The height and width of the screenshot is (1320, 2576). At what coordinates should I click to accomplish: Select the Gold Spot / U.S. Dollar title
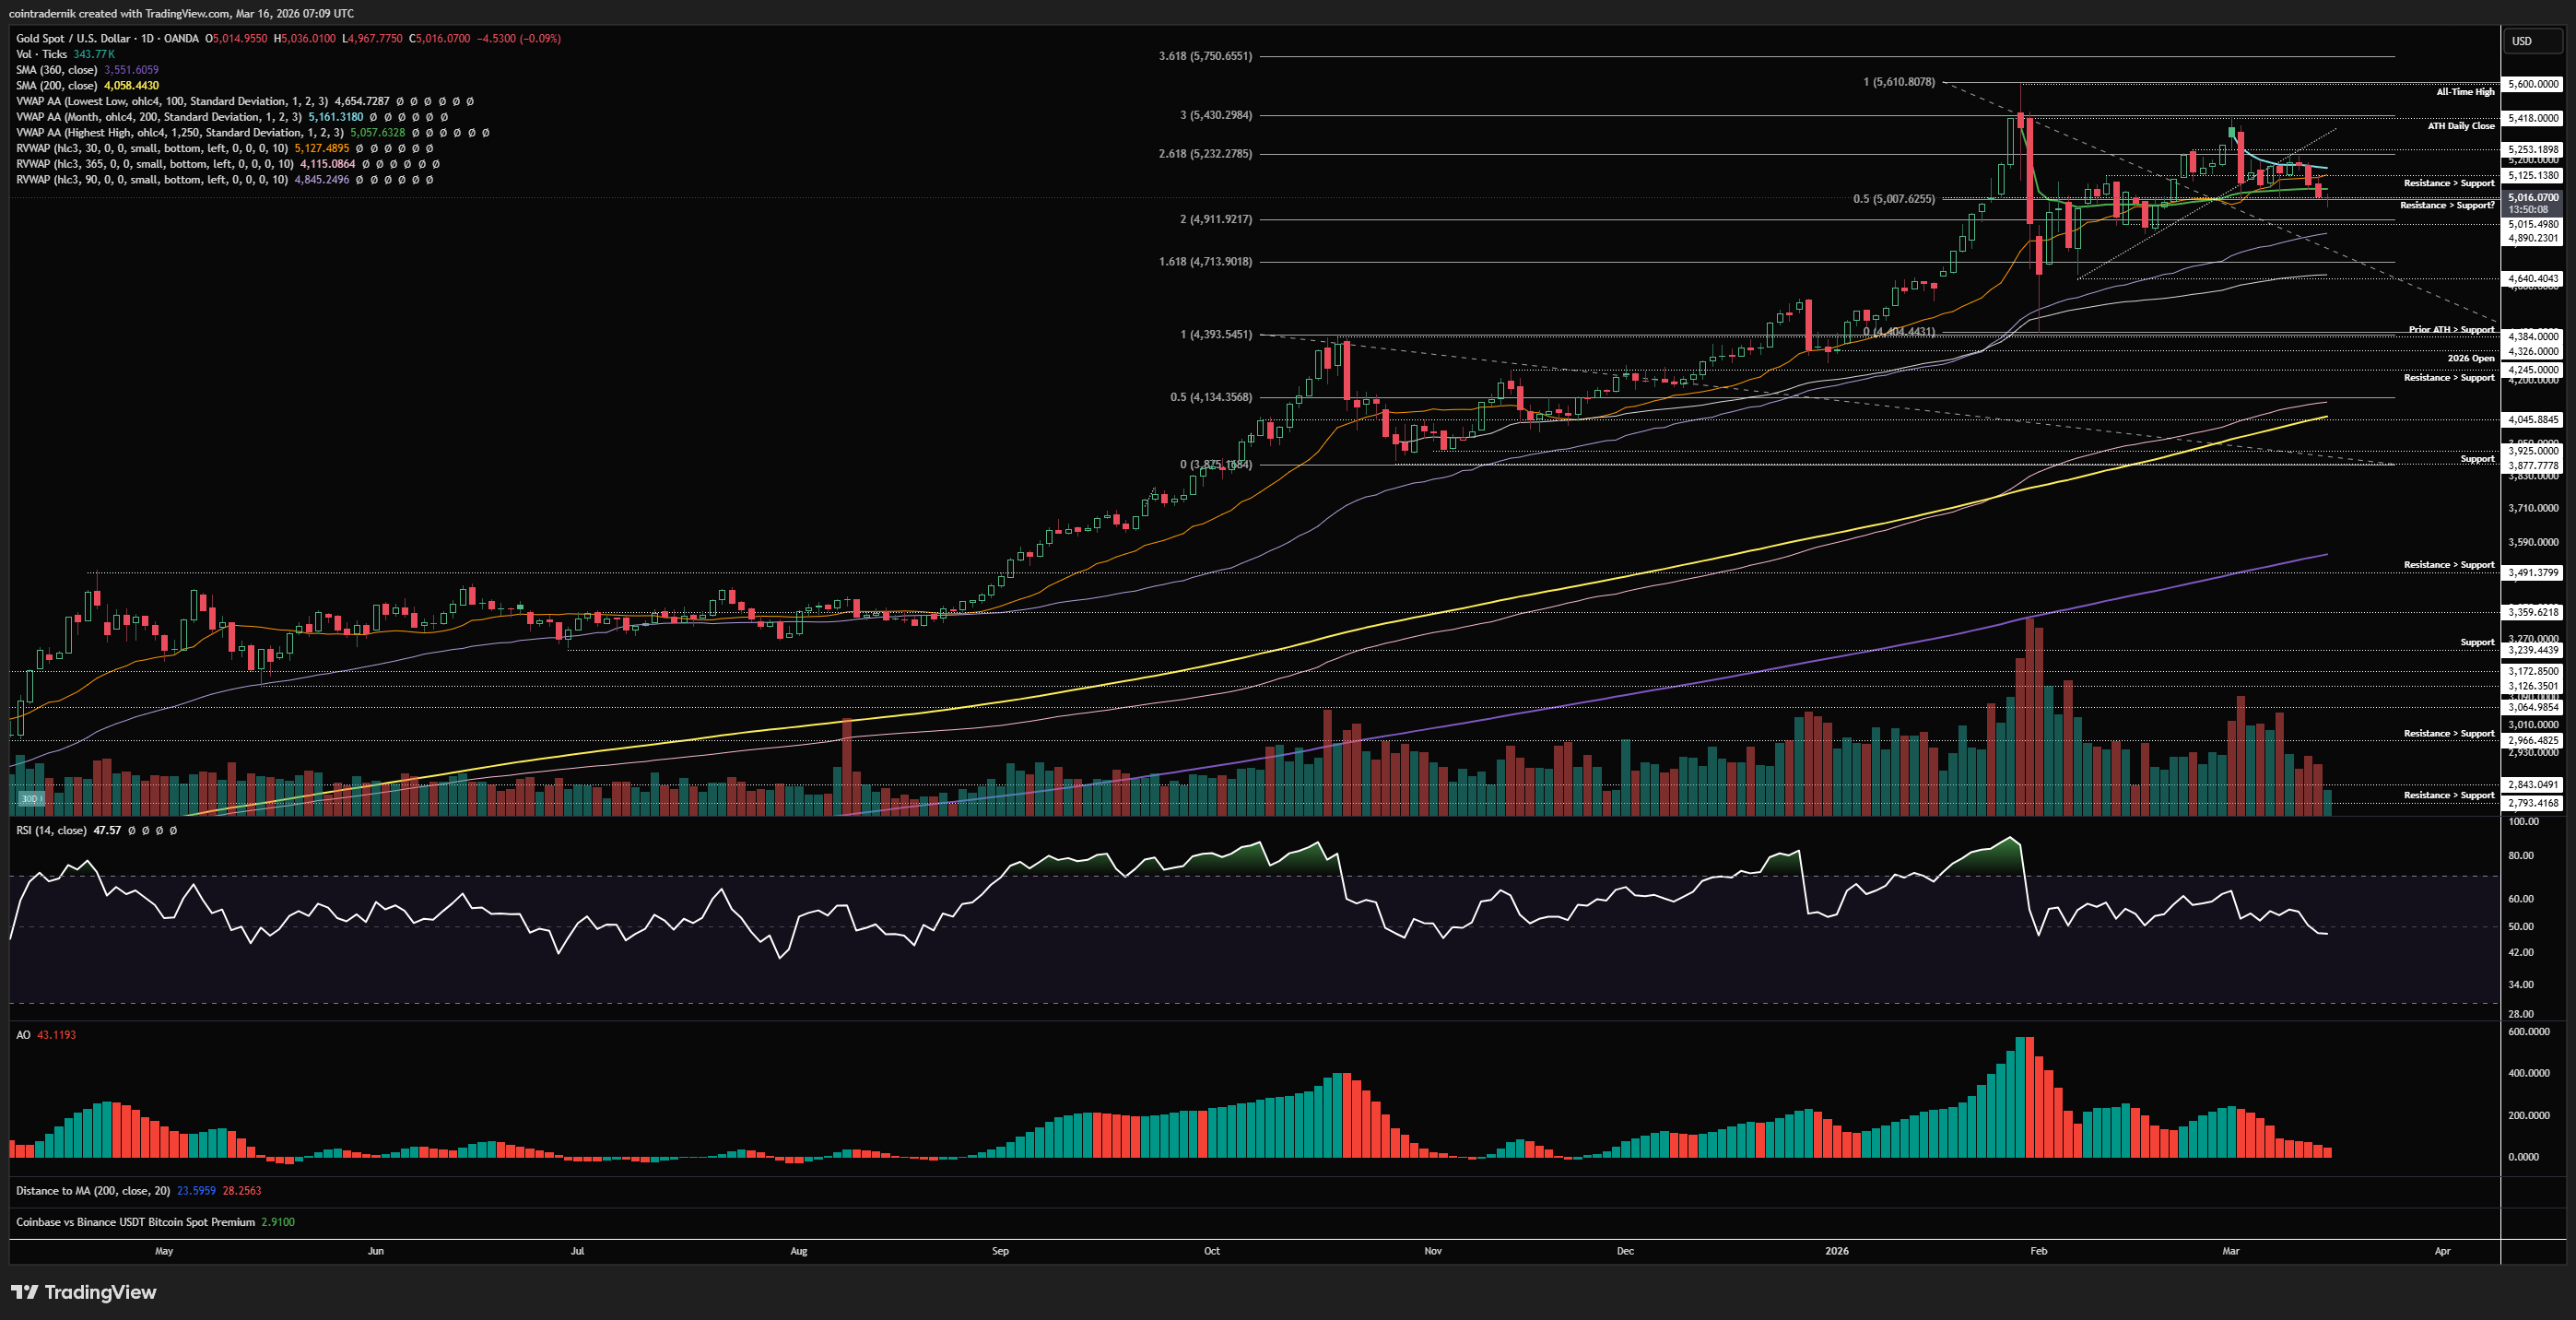pos(73,39)
